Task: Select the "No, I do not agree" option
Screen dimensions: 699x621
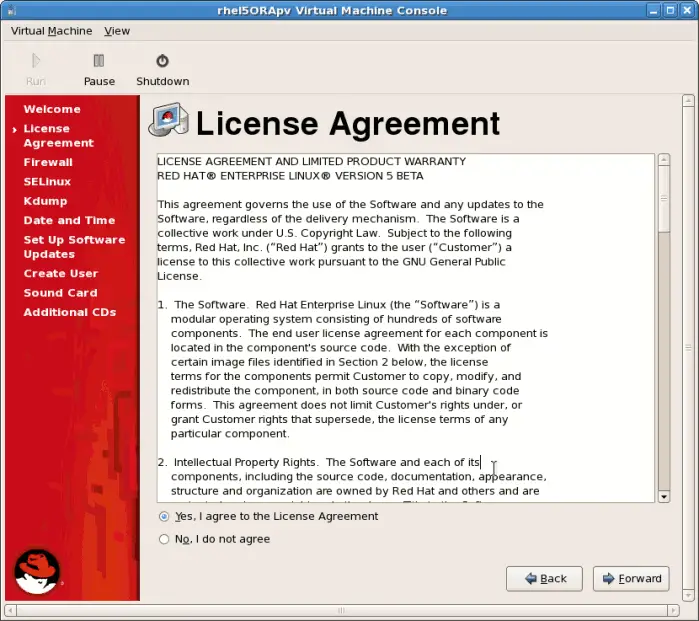Action: coord(164,539)
